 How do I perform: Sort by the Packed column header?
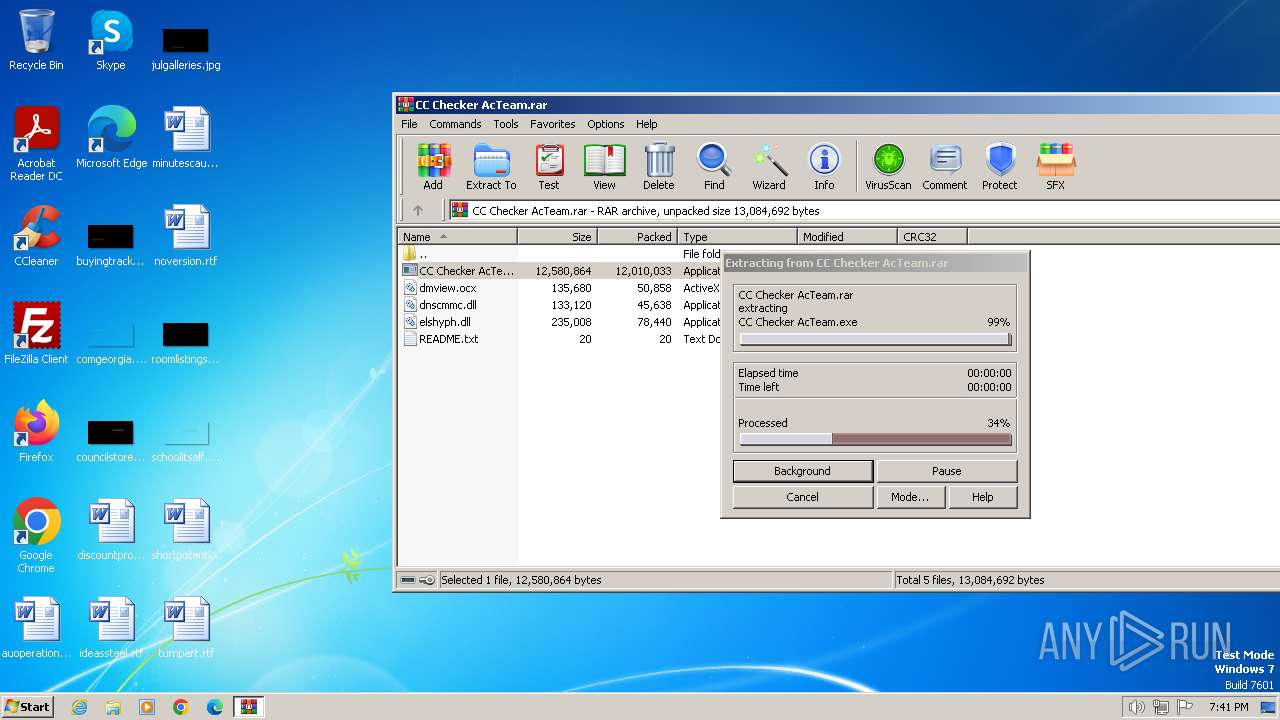[x=637, y=237]
